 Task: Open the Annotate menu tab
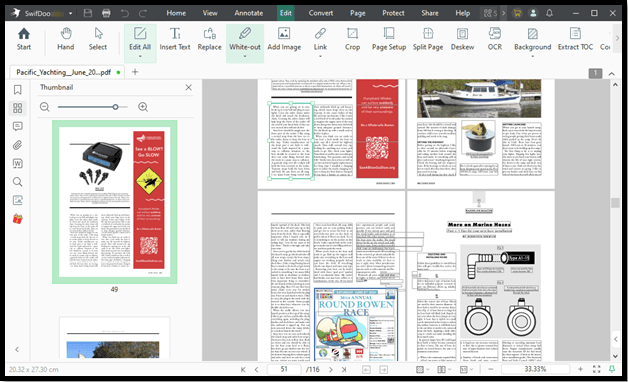click(x=249, y=13)
